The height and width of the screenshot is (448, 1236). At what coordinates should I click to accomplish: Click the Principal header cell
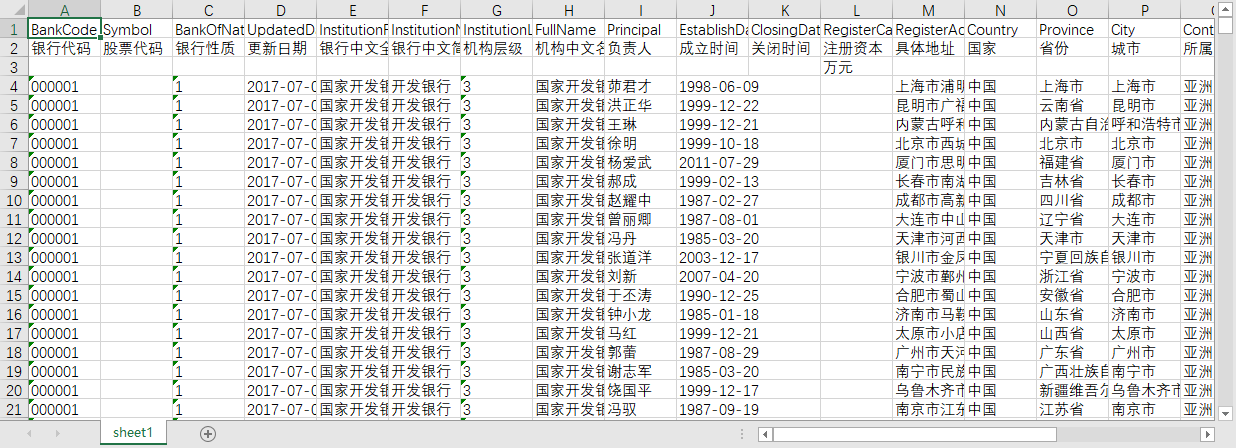coord(641,30)
